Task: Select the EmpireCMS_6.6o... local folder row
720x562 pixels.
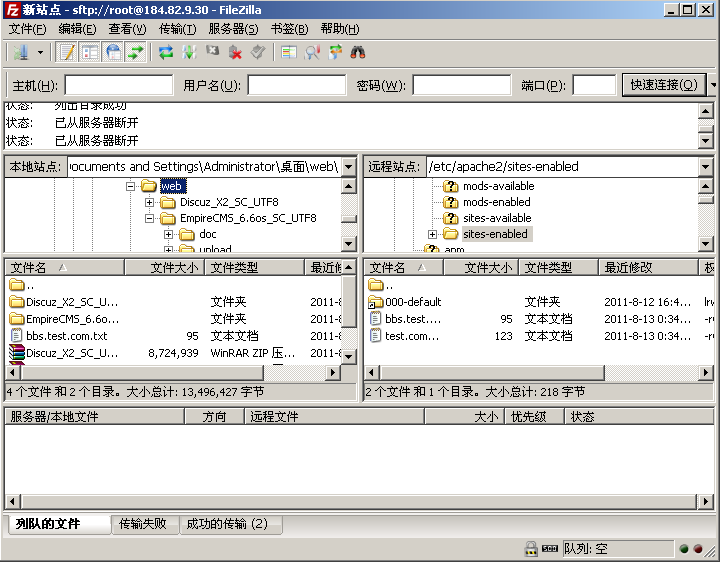Action: tap(174, 319)
